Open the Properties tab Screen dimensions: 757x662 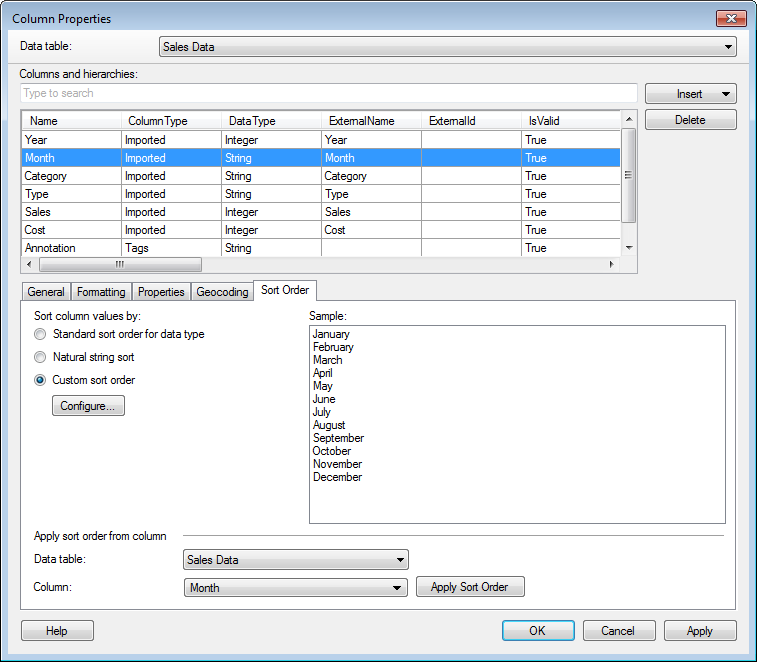pyautogui.click(x=161, y=292)
